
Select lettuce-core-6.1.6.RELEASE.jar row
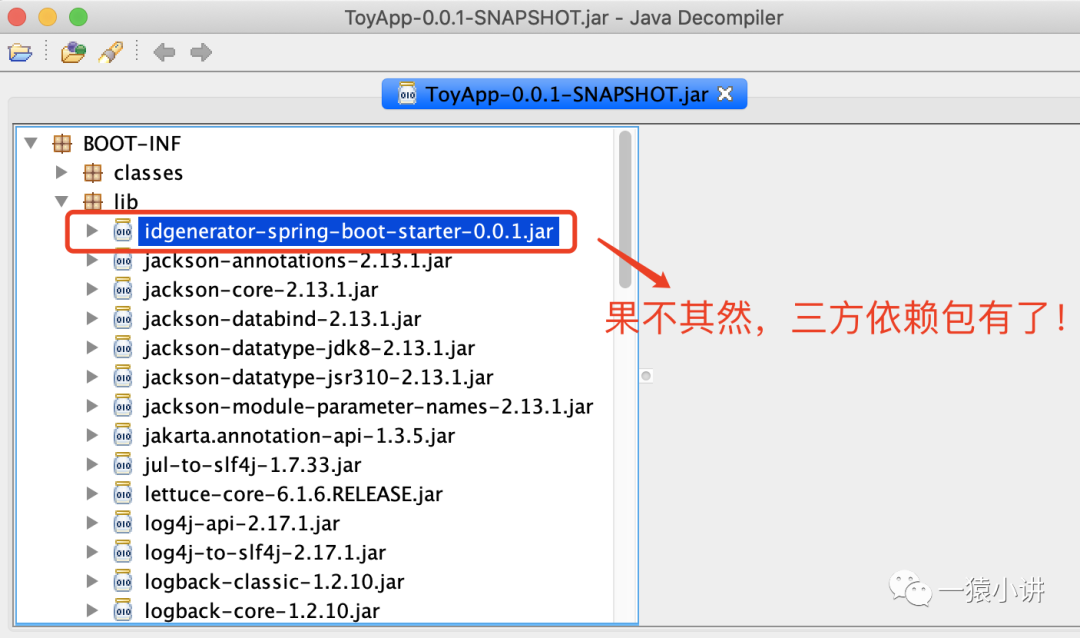pyautogui.click(x=293, y=494)
